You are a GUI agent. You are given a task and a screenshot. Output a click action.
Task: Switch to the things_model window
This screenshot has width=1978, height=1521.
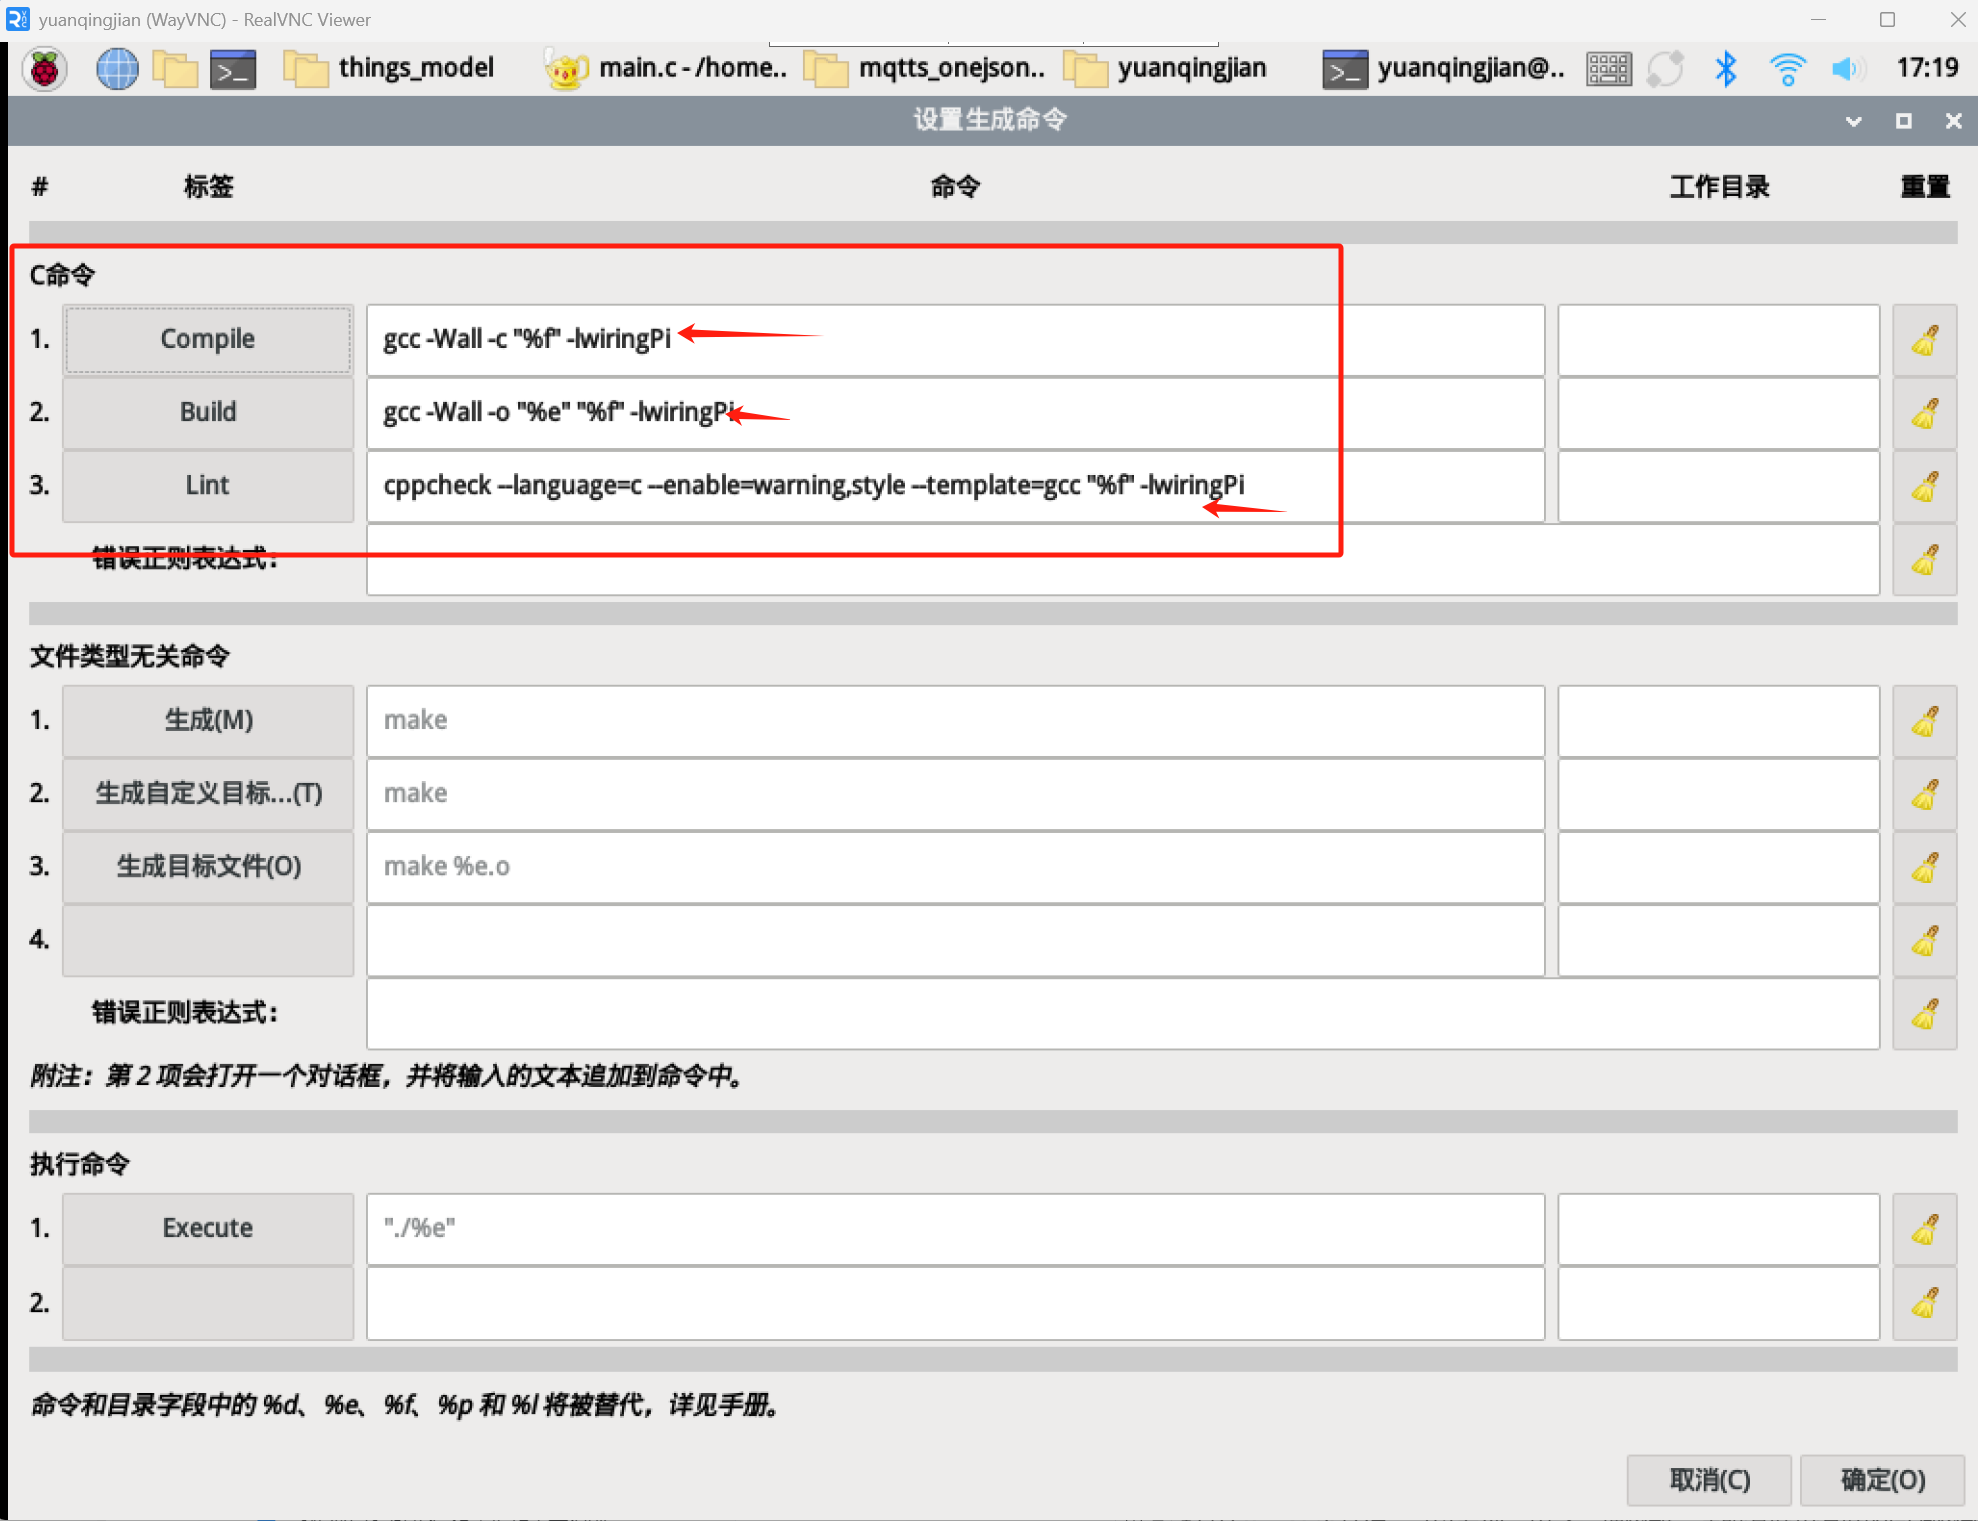(389, 68)
